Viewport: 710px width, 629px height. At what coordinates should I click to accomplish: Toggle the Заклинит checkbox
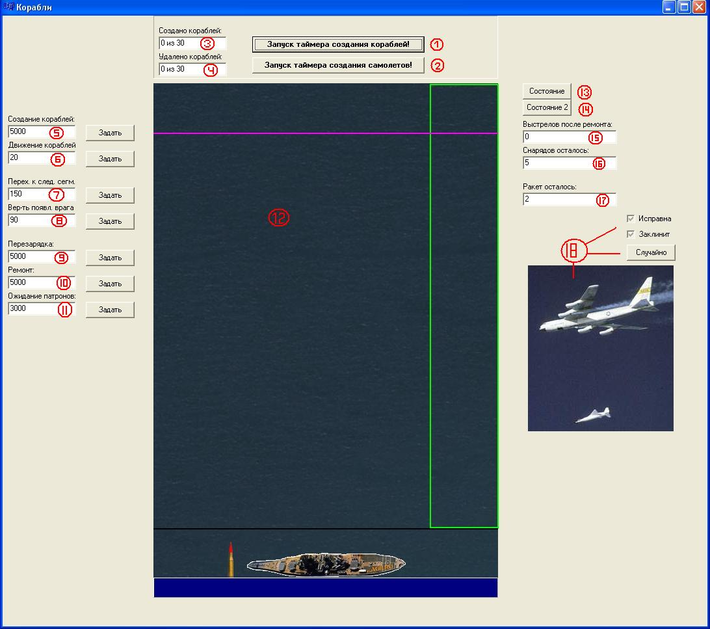click(x=630, y=234)
